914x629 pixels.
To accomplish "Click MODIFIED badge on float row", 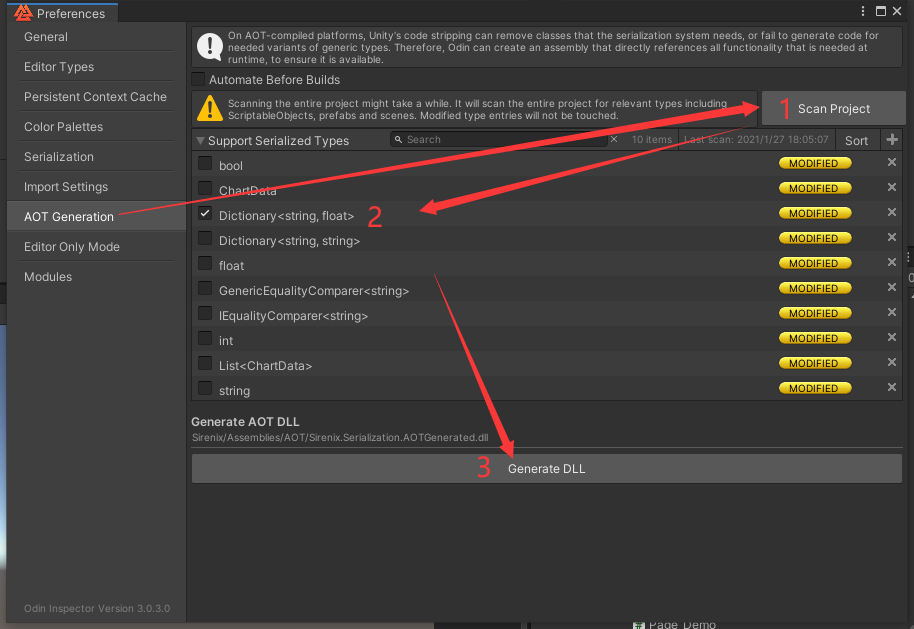I will [x=815, y=263].
